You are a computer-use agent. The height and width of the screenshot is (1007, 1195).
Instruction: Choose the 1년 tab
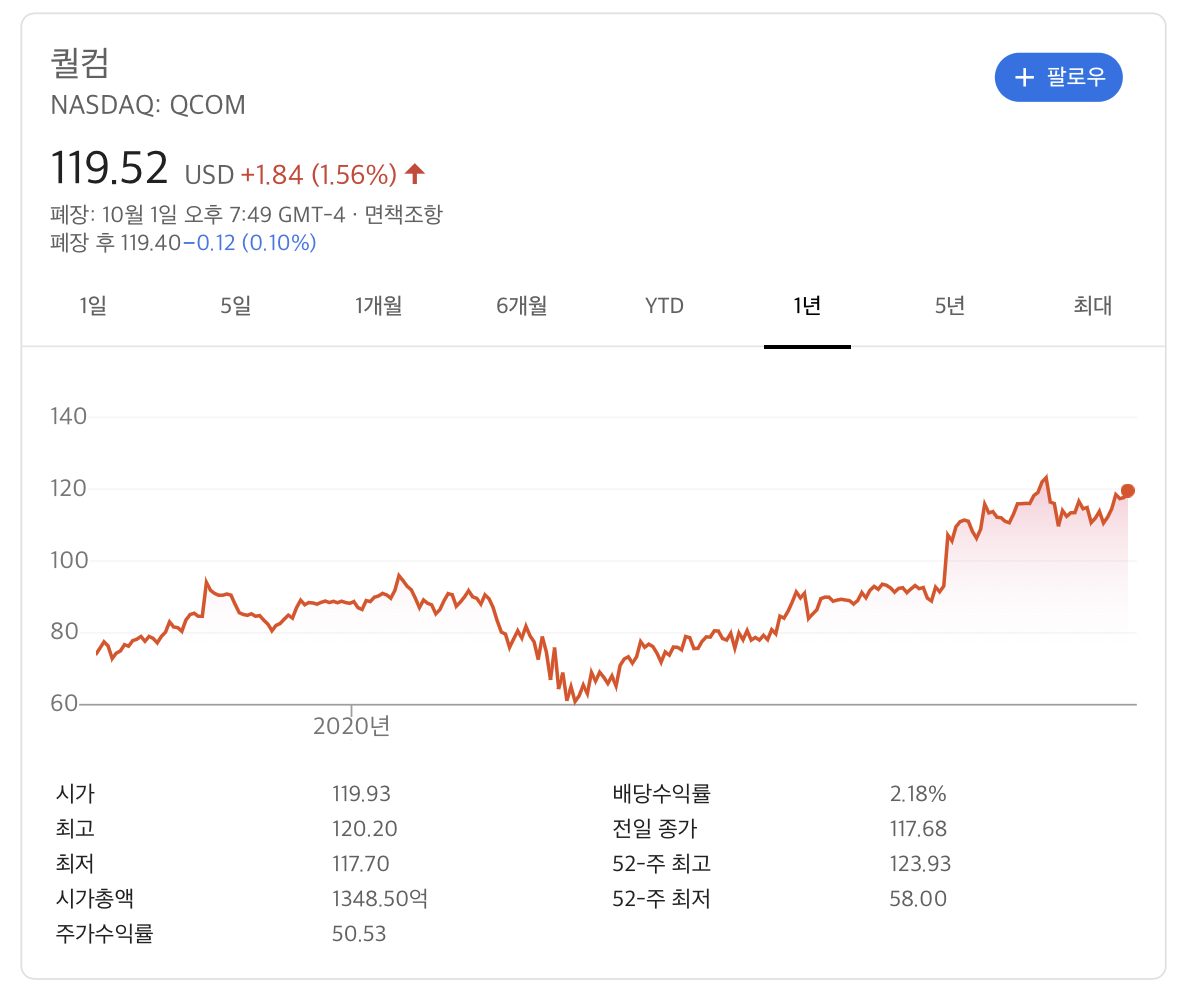[807, 306]
